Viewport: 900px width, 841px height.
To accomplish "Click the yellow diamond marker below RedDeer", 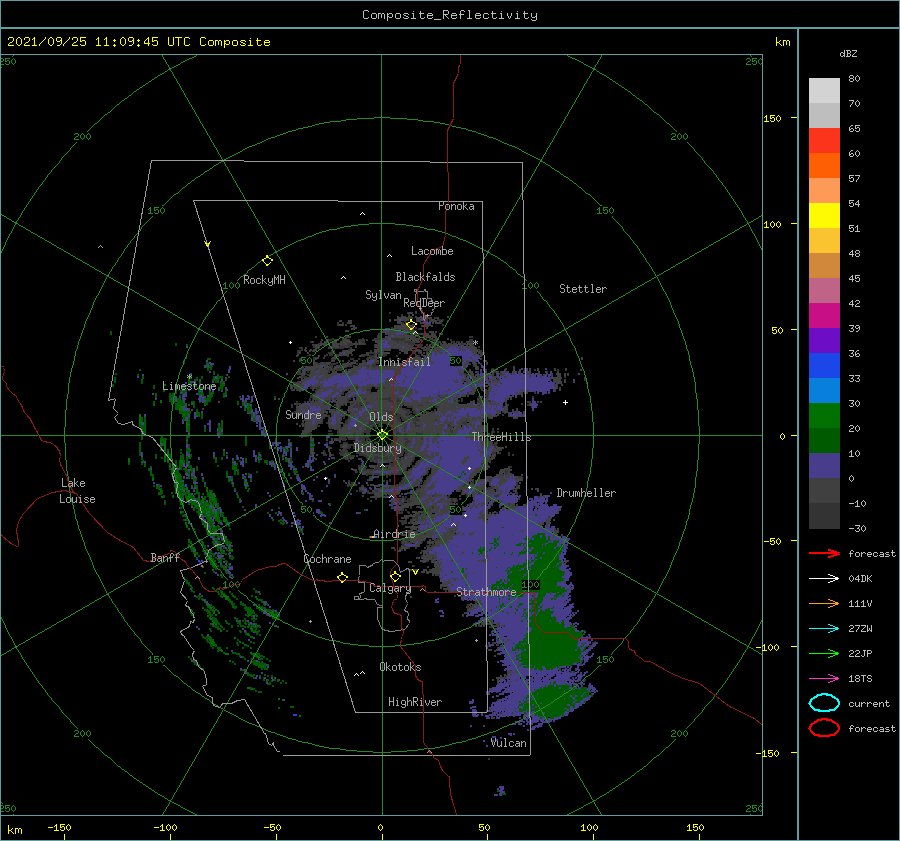I will tap(411, 325).
